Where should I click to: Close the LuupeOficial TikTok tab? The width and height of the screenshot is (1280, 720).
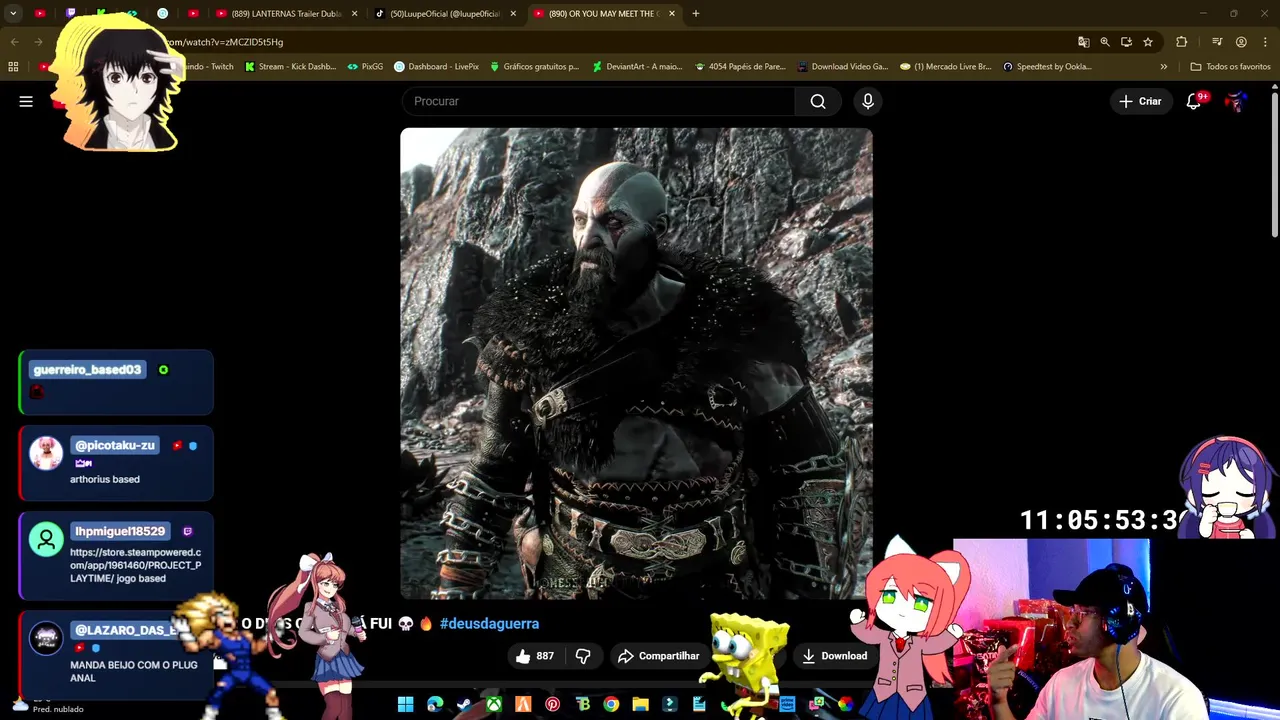click(513, 14)
